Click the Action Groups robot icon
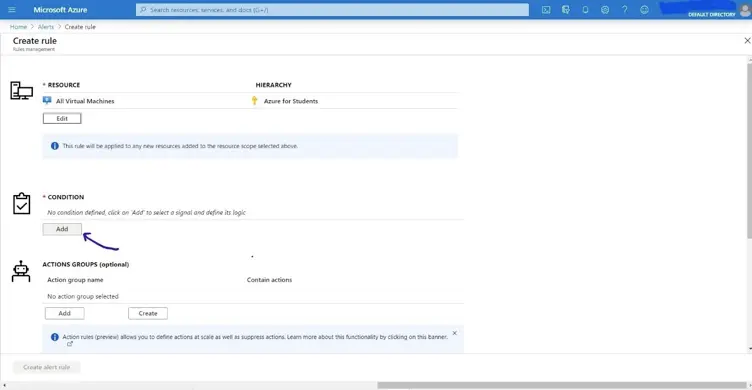 coord(21,272)
